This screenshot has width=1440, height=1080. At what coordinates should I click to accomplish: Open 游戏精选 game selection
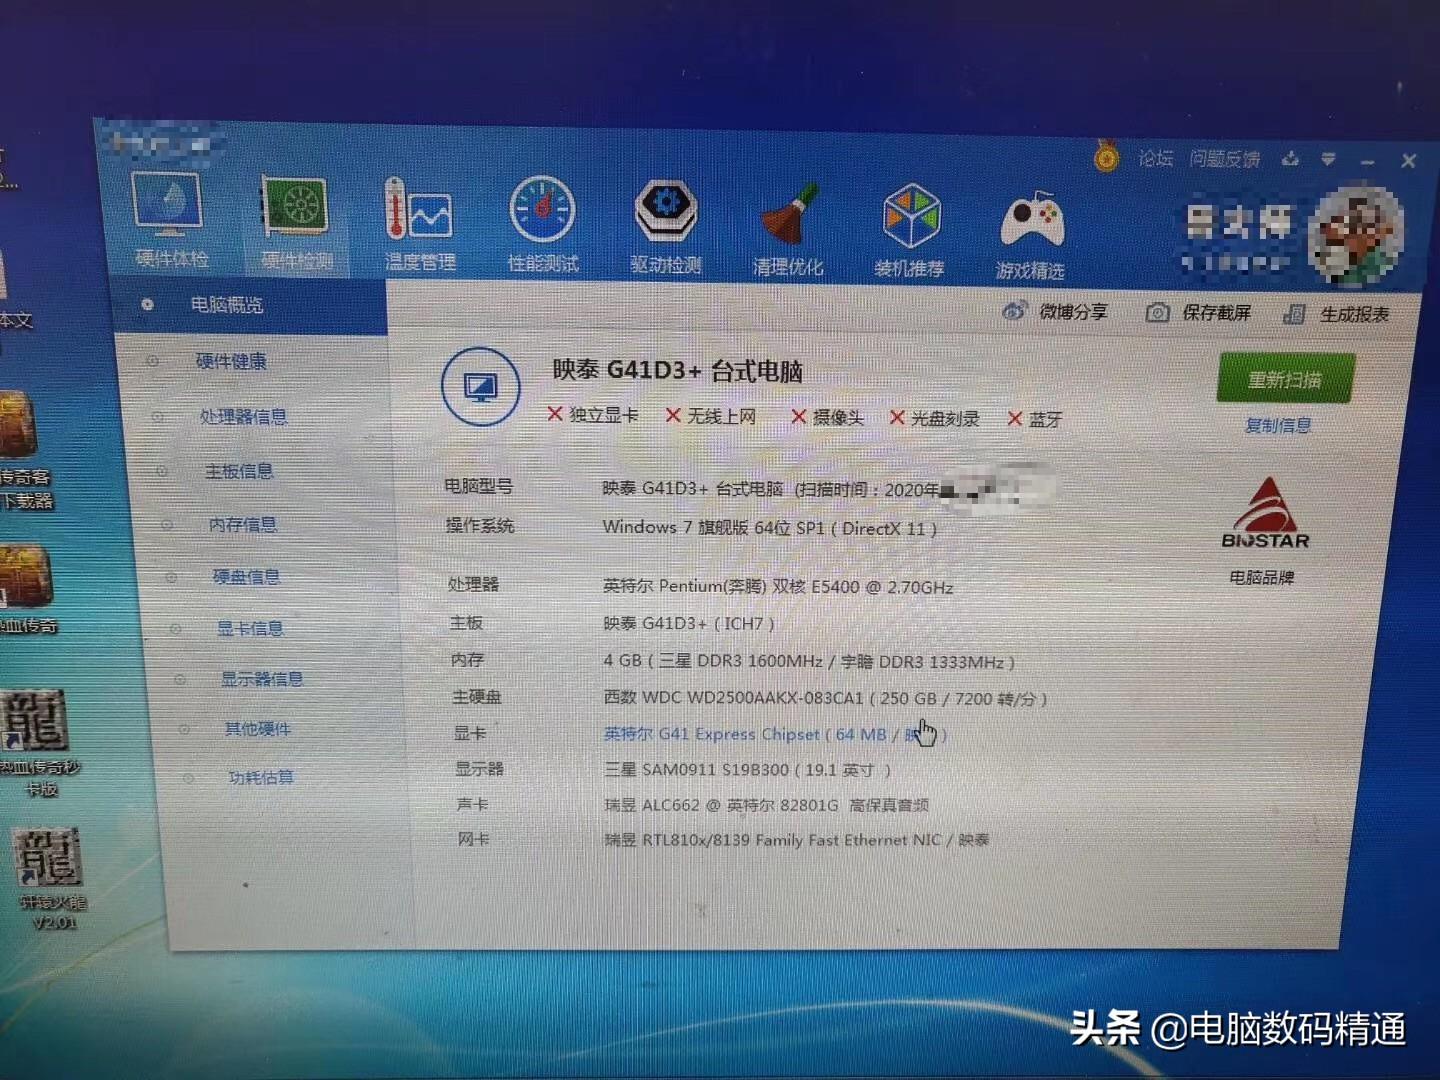[x=1030, y=234]
